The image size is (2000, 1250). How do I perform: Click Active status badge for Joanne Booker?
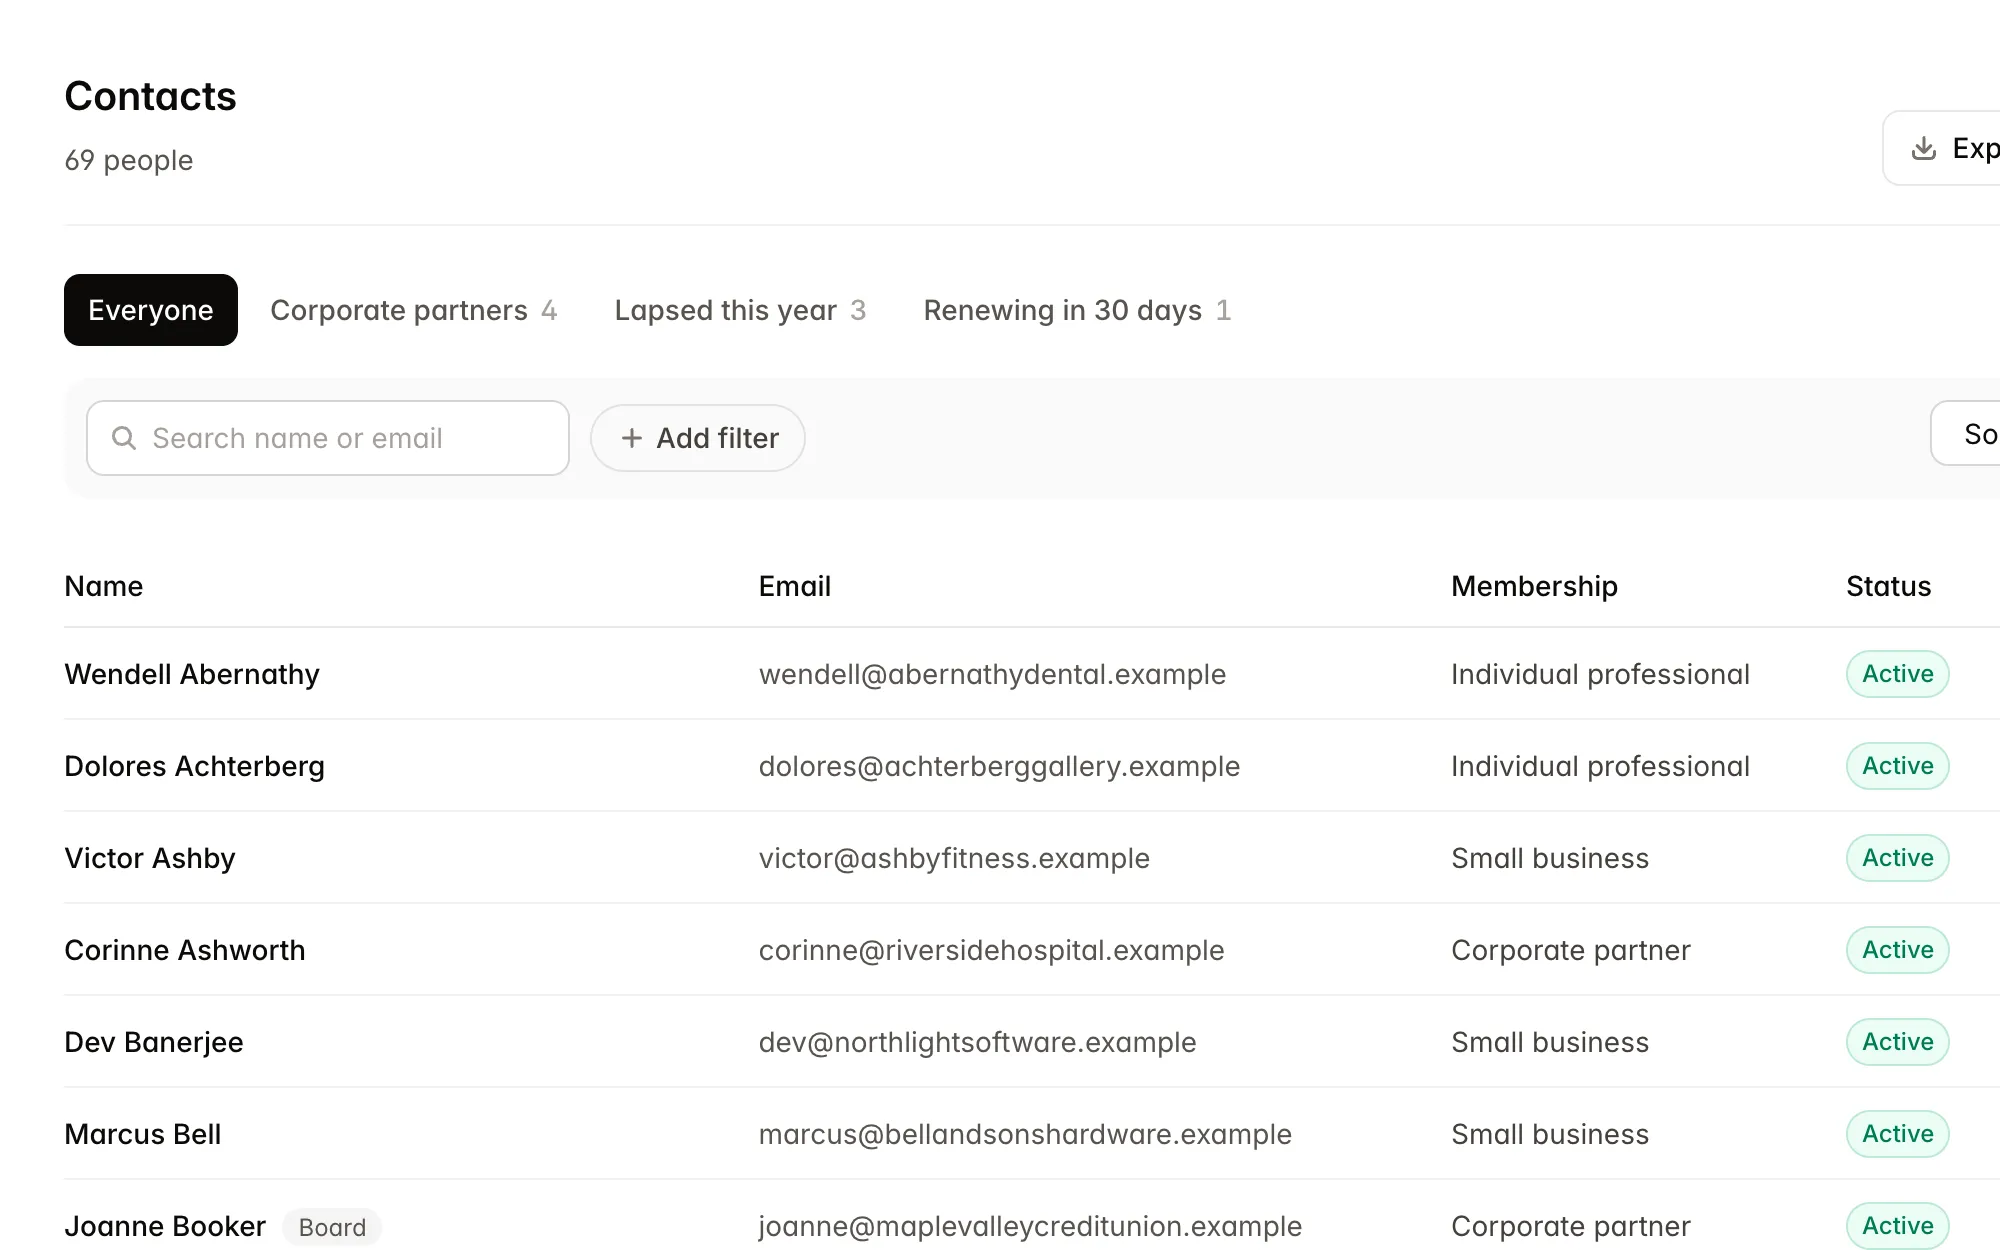click(x=1897, y=1226)
